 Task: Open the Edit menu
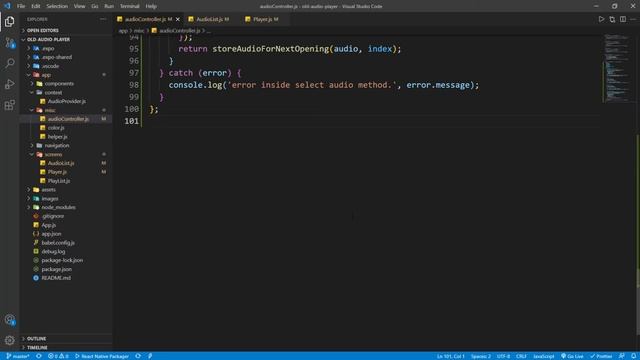[36, 6]
